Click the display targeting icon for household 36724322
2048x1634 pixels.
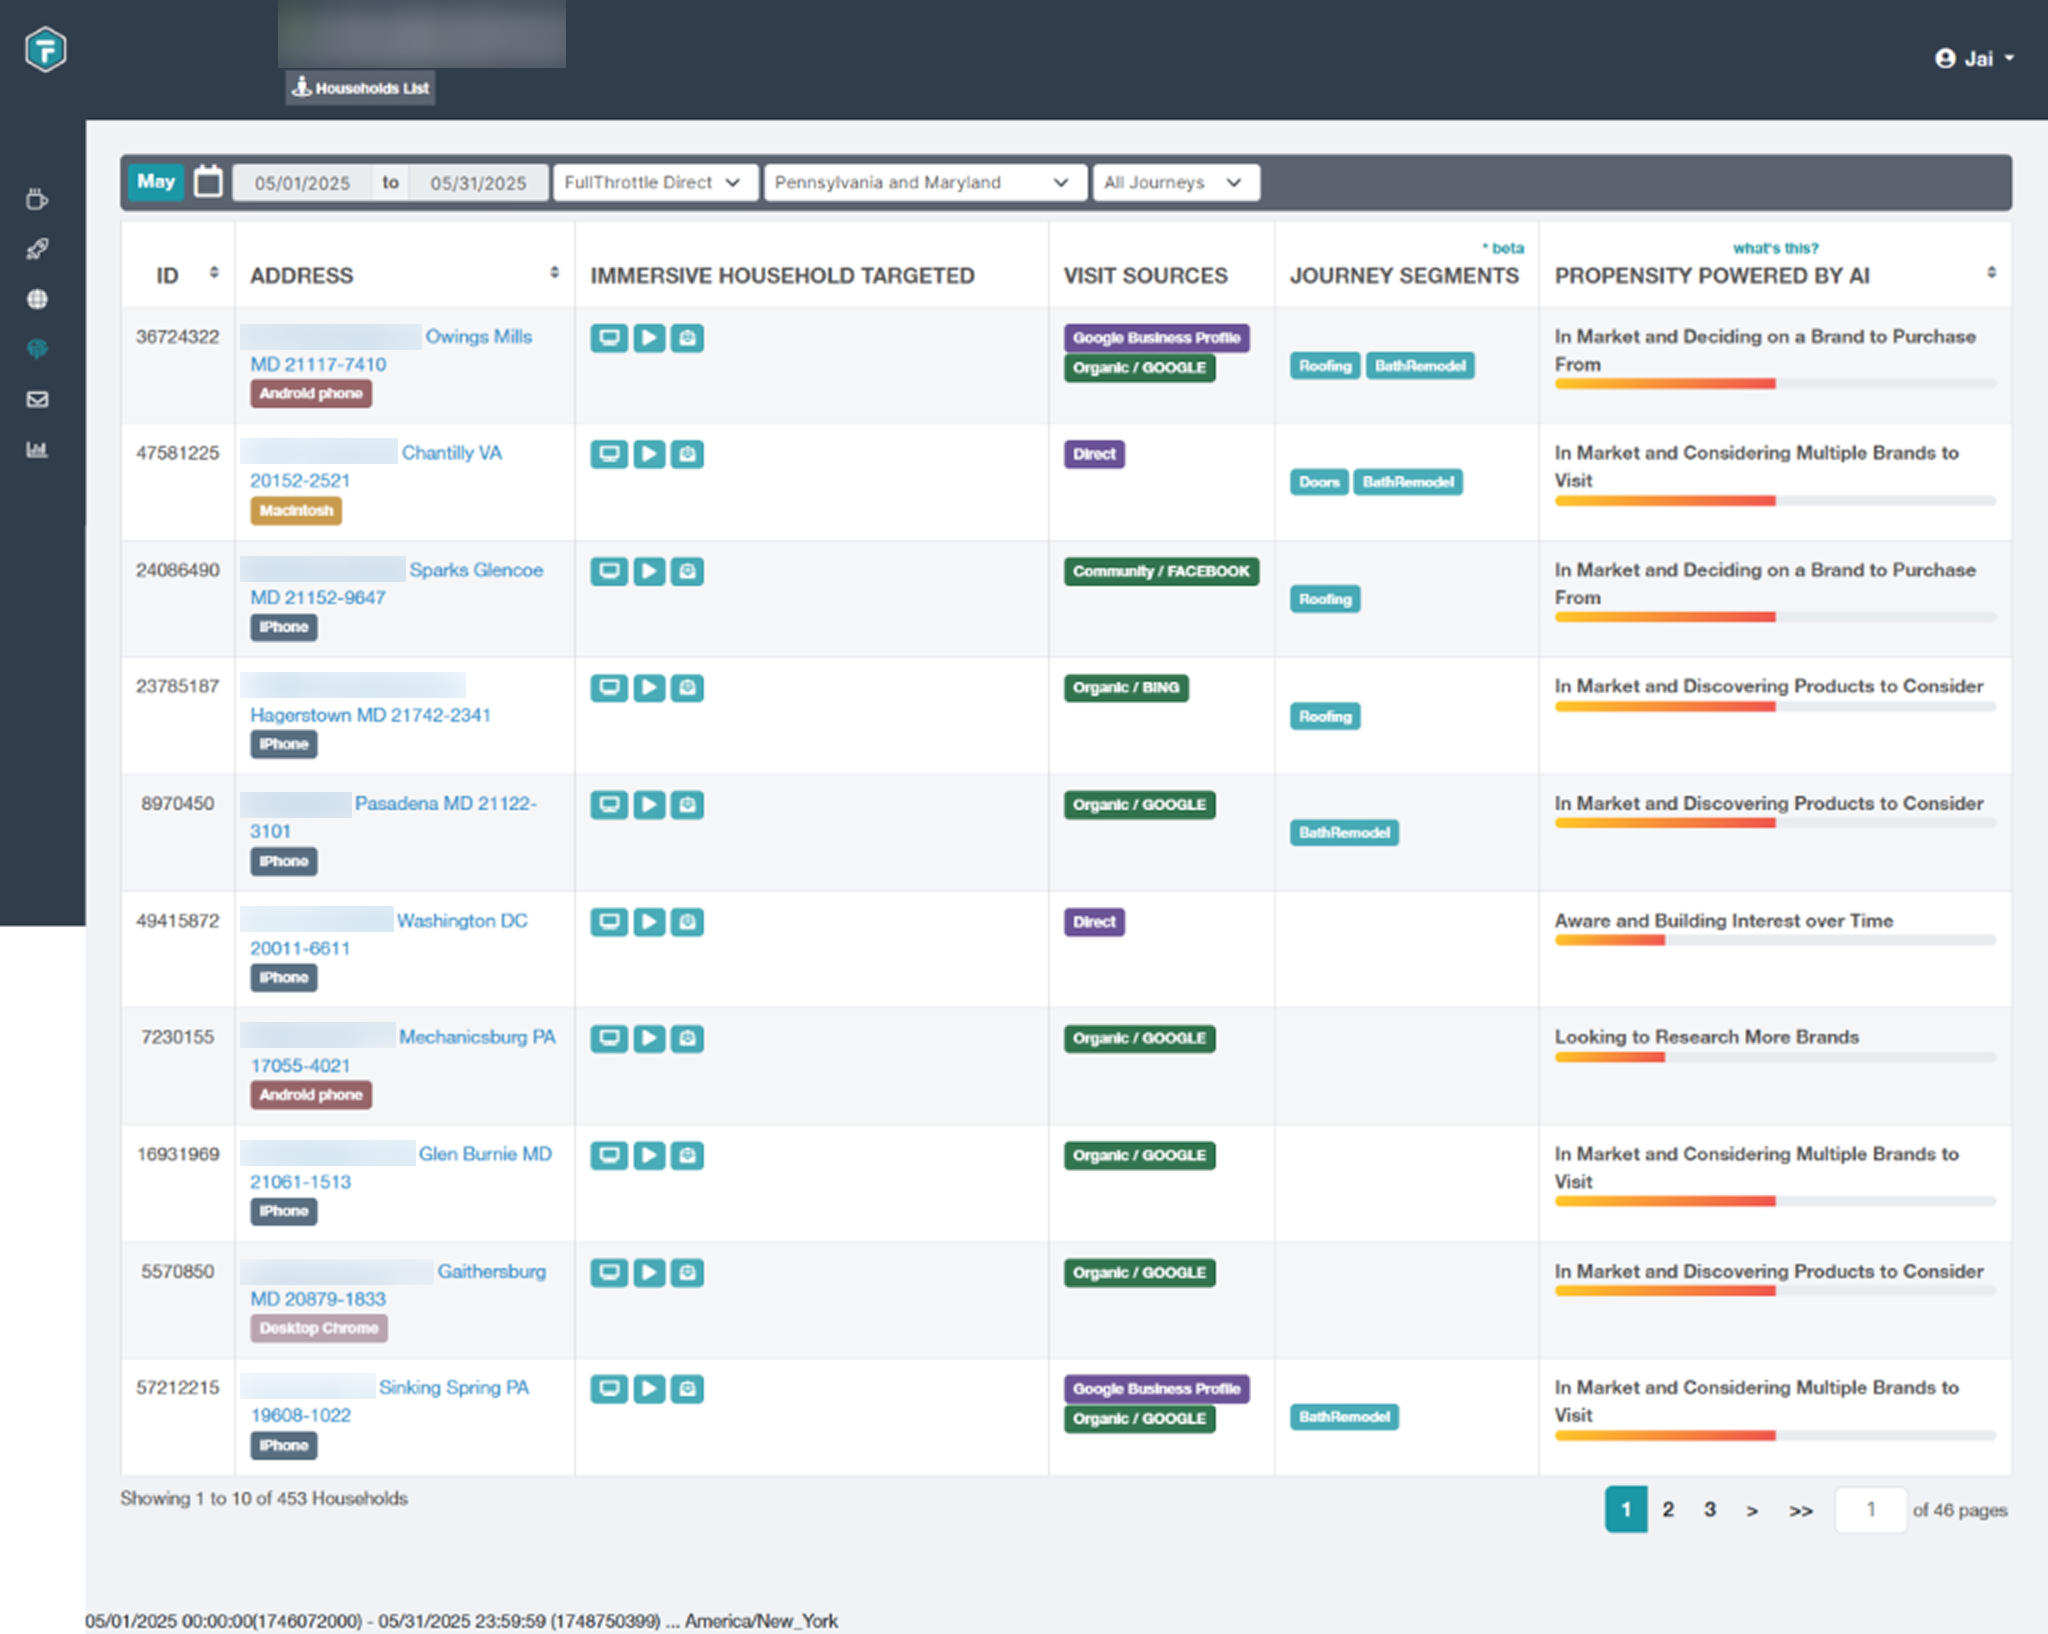pos(609,338)
